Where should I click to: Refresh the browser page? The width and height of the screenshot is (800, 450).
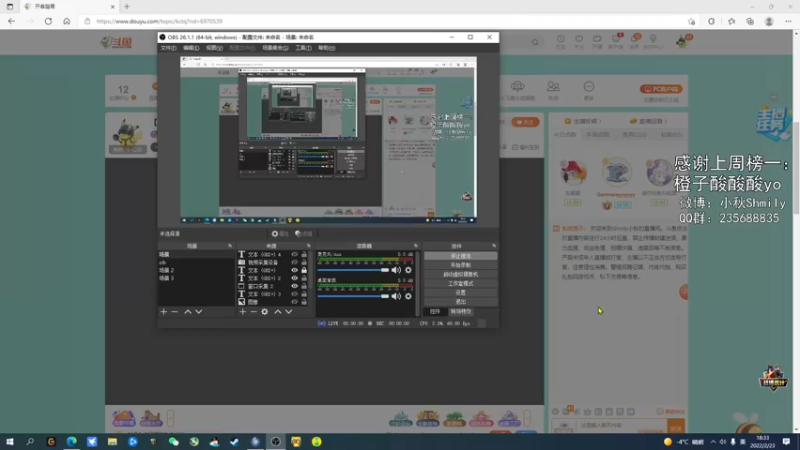pos(48,21)
